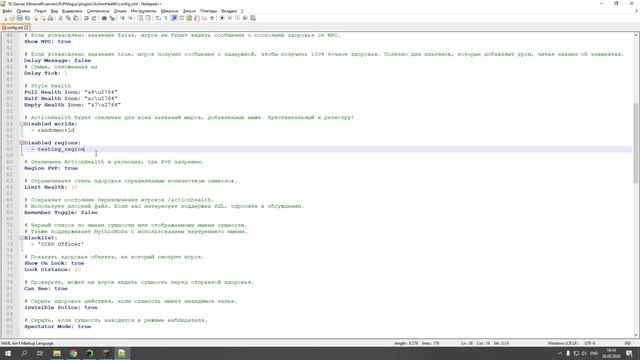
Task: Click the 'Delay Message: false' line
Action: click(x=58, y=60)
